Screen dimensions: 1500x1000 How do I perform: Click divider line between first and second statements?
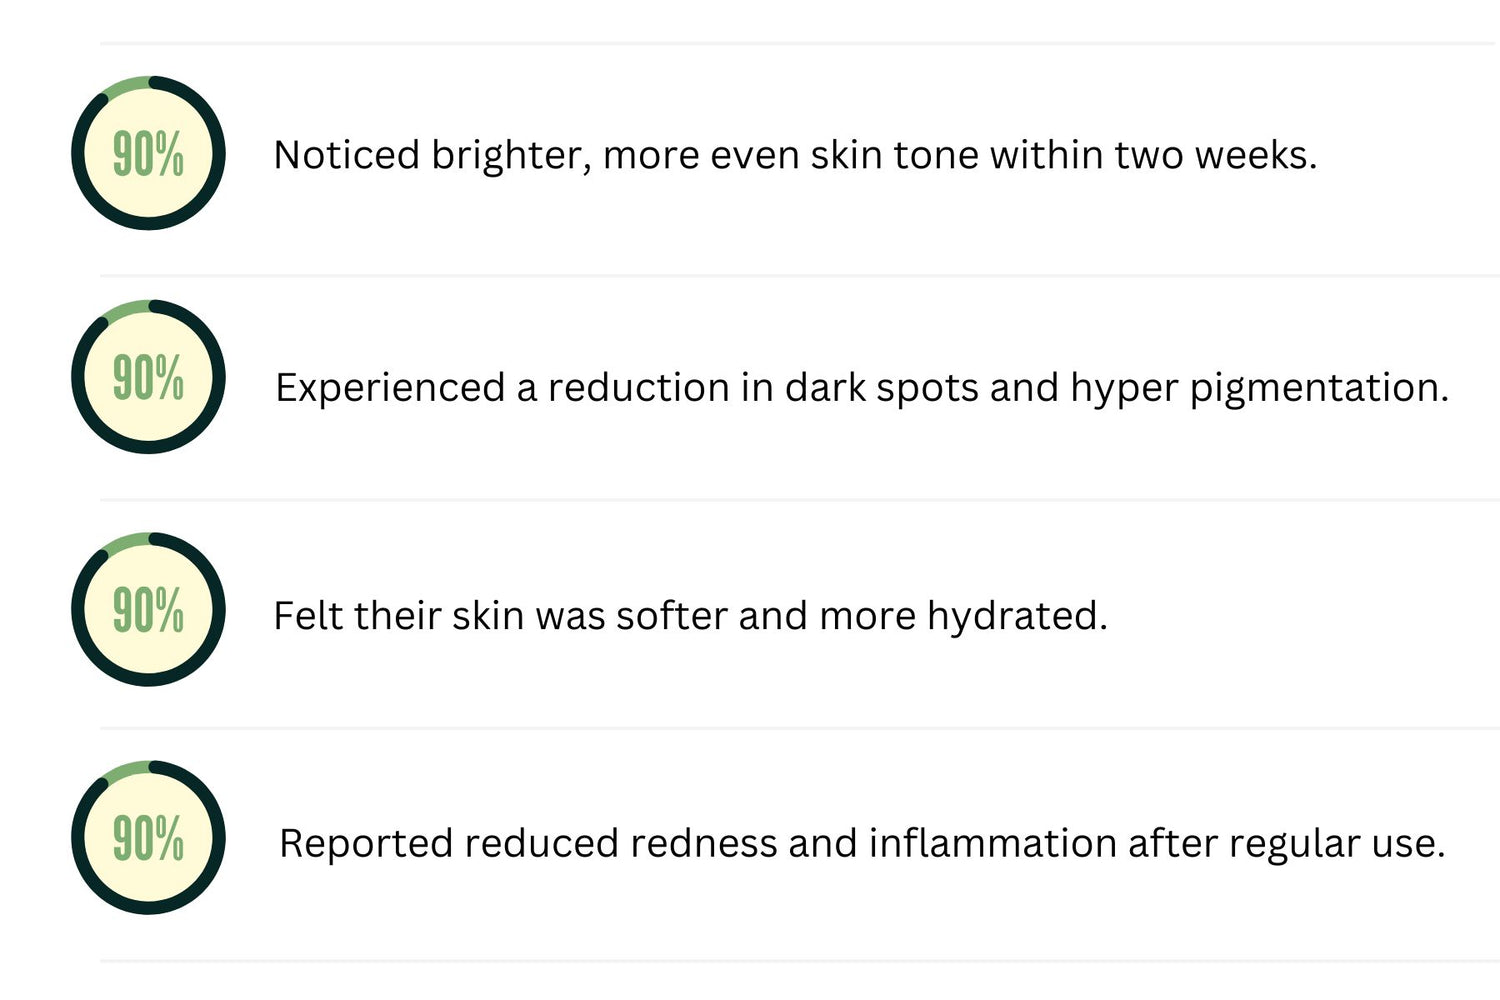798,275
